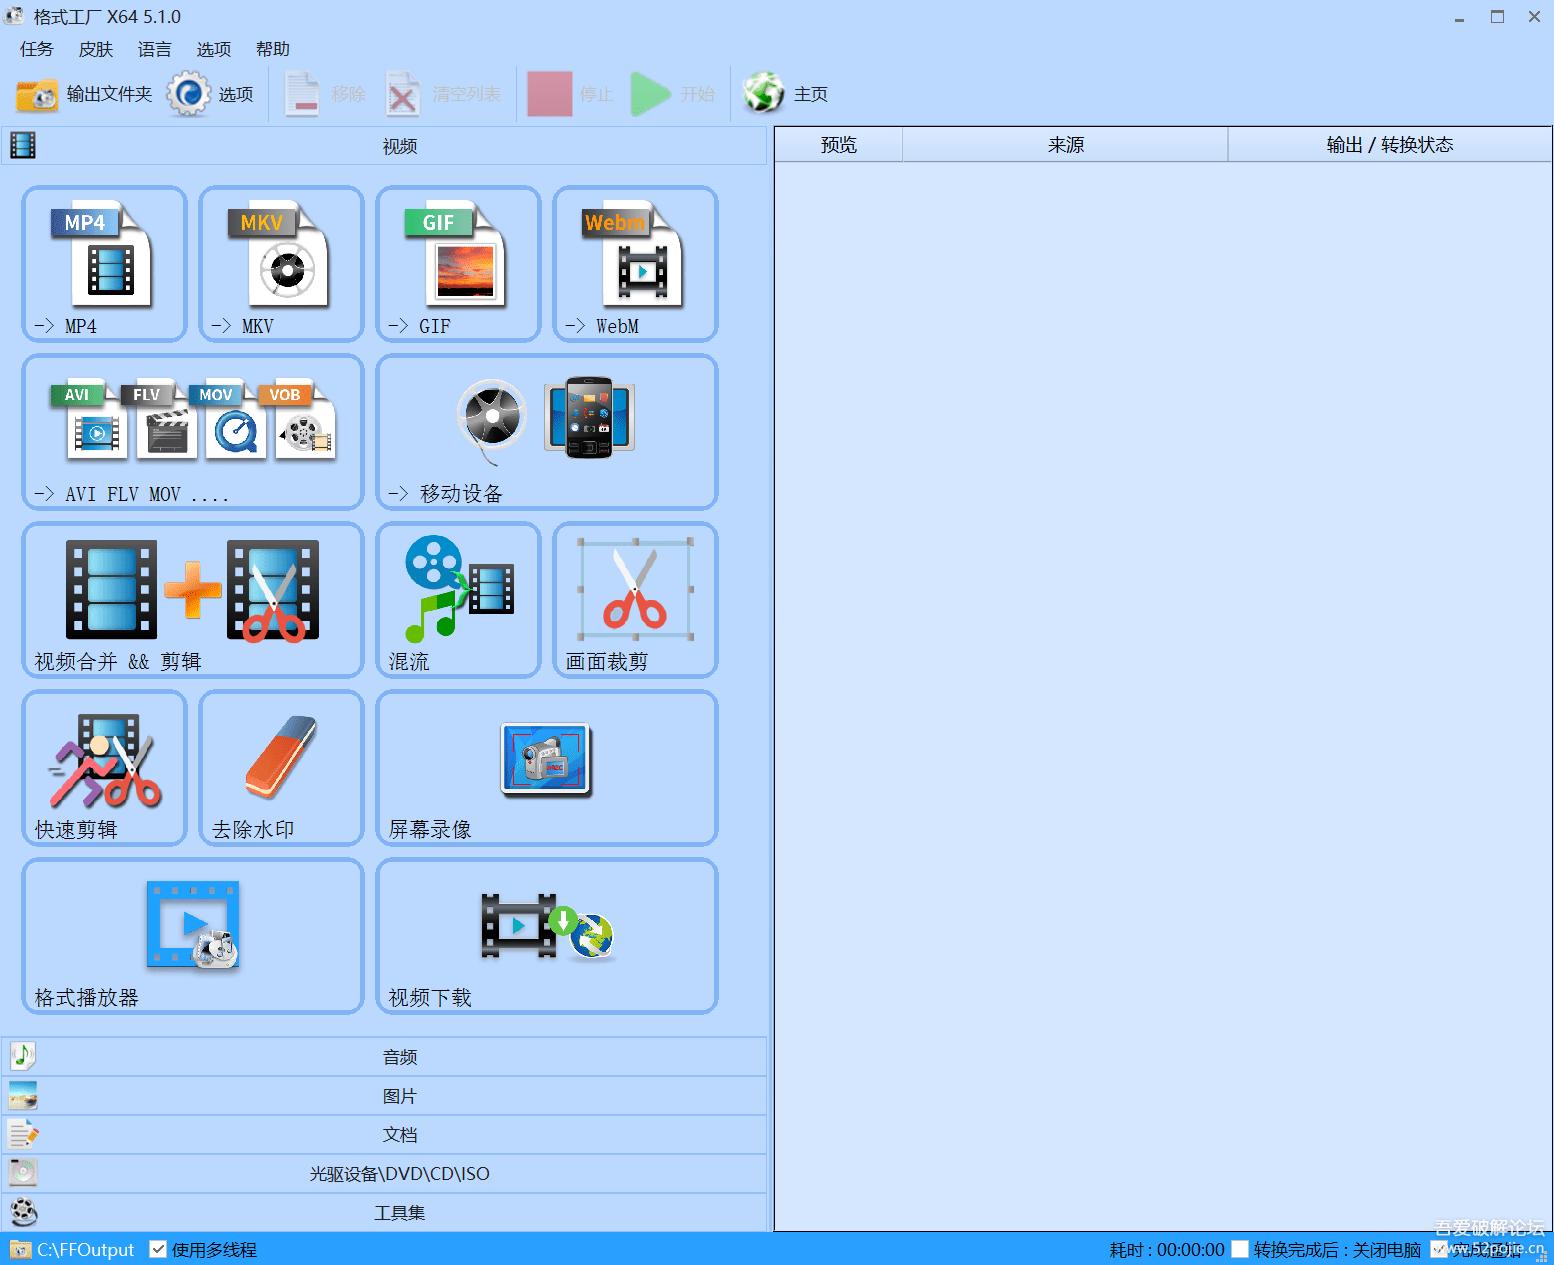Launch the 画面裁剪 crop tool
This screenshot has width=1554, height=1265.
634,599
